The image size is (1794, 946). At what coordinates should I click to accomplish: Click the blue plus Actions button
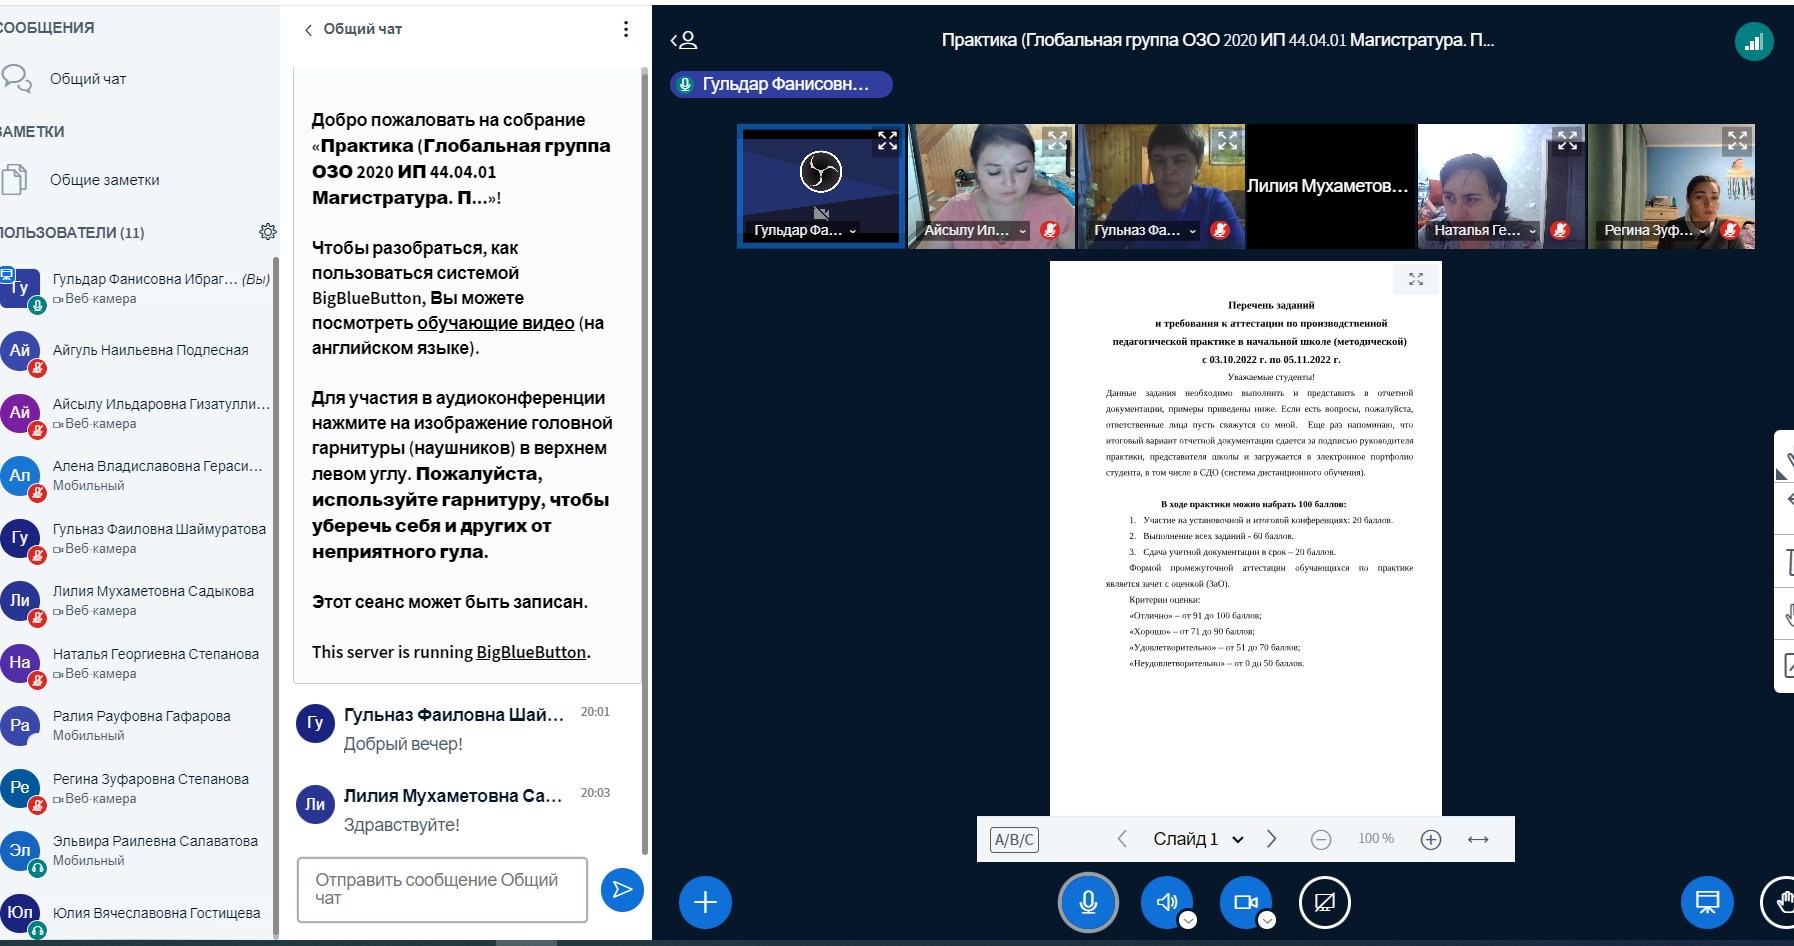[x=705, y=902]
